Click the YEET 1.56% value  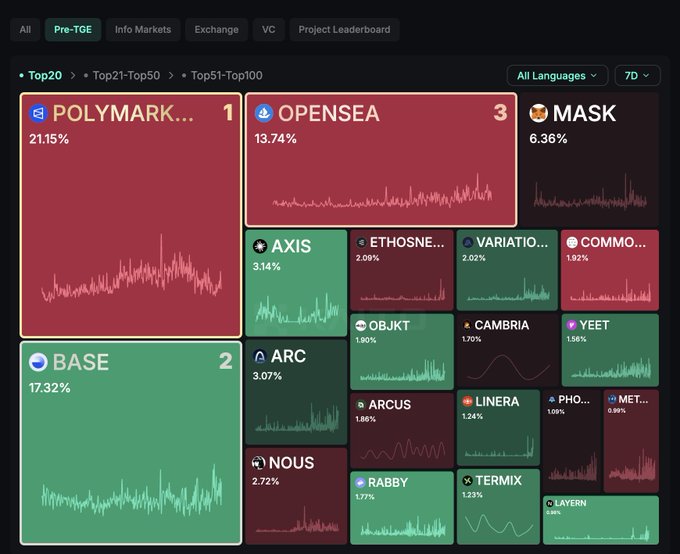click(576, 339)
